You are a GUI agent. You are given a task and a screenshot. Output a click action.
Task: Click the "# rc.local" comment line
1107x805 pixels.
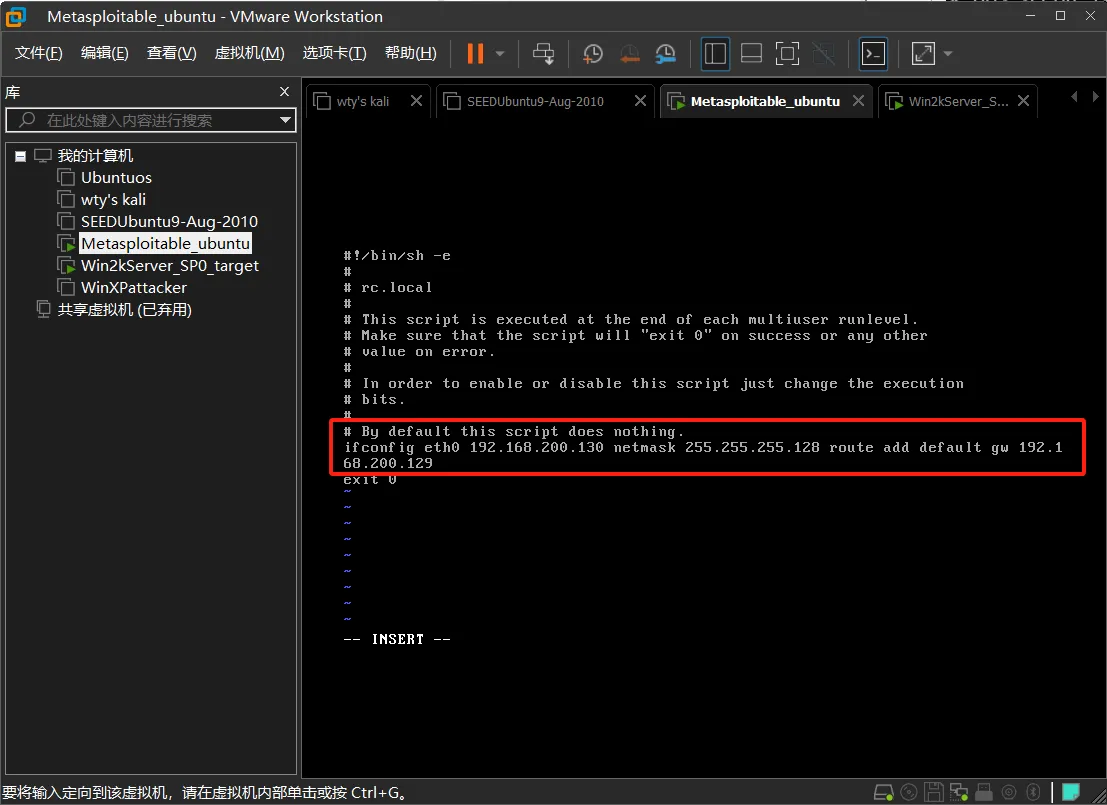pyautogui.click(x=388, y=287)
